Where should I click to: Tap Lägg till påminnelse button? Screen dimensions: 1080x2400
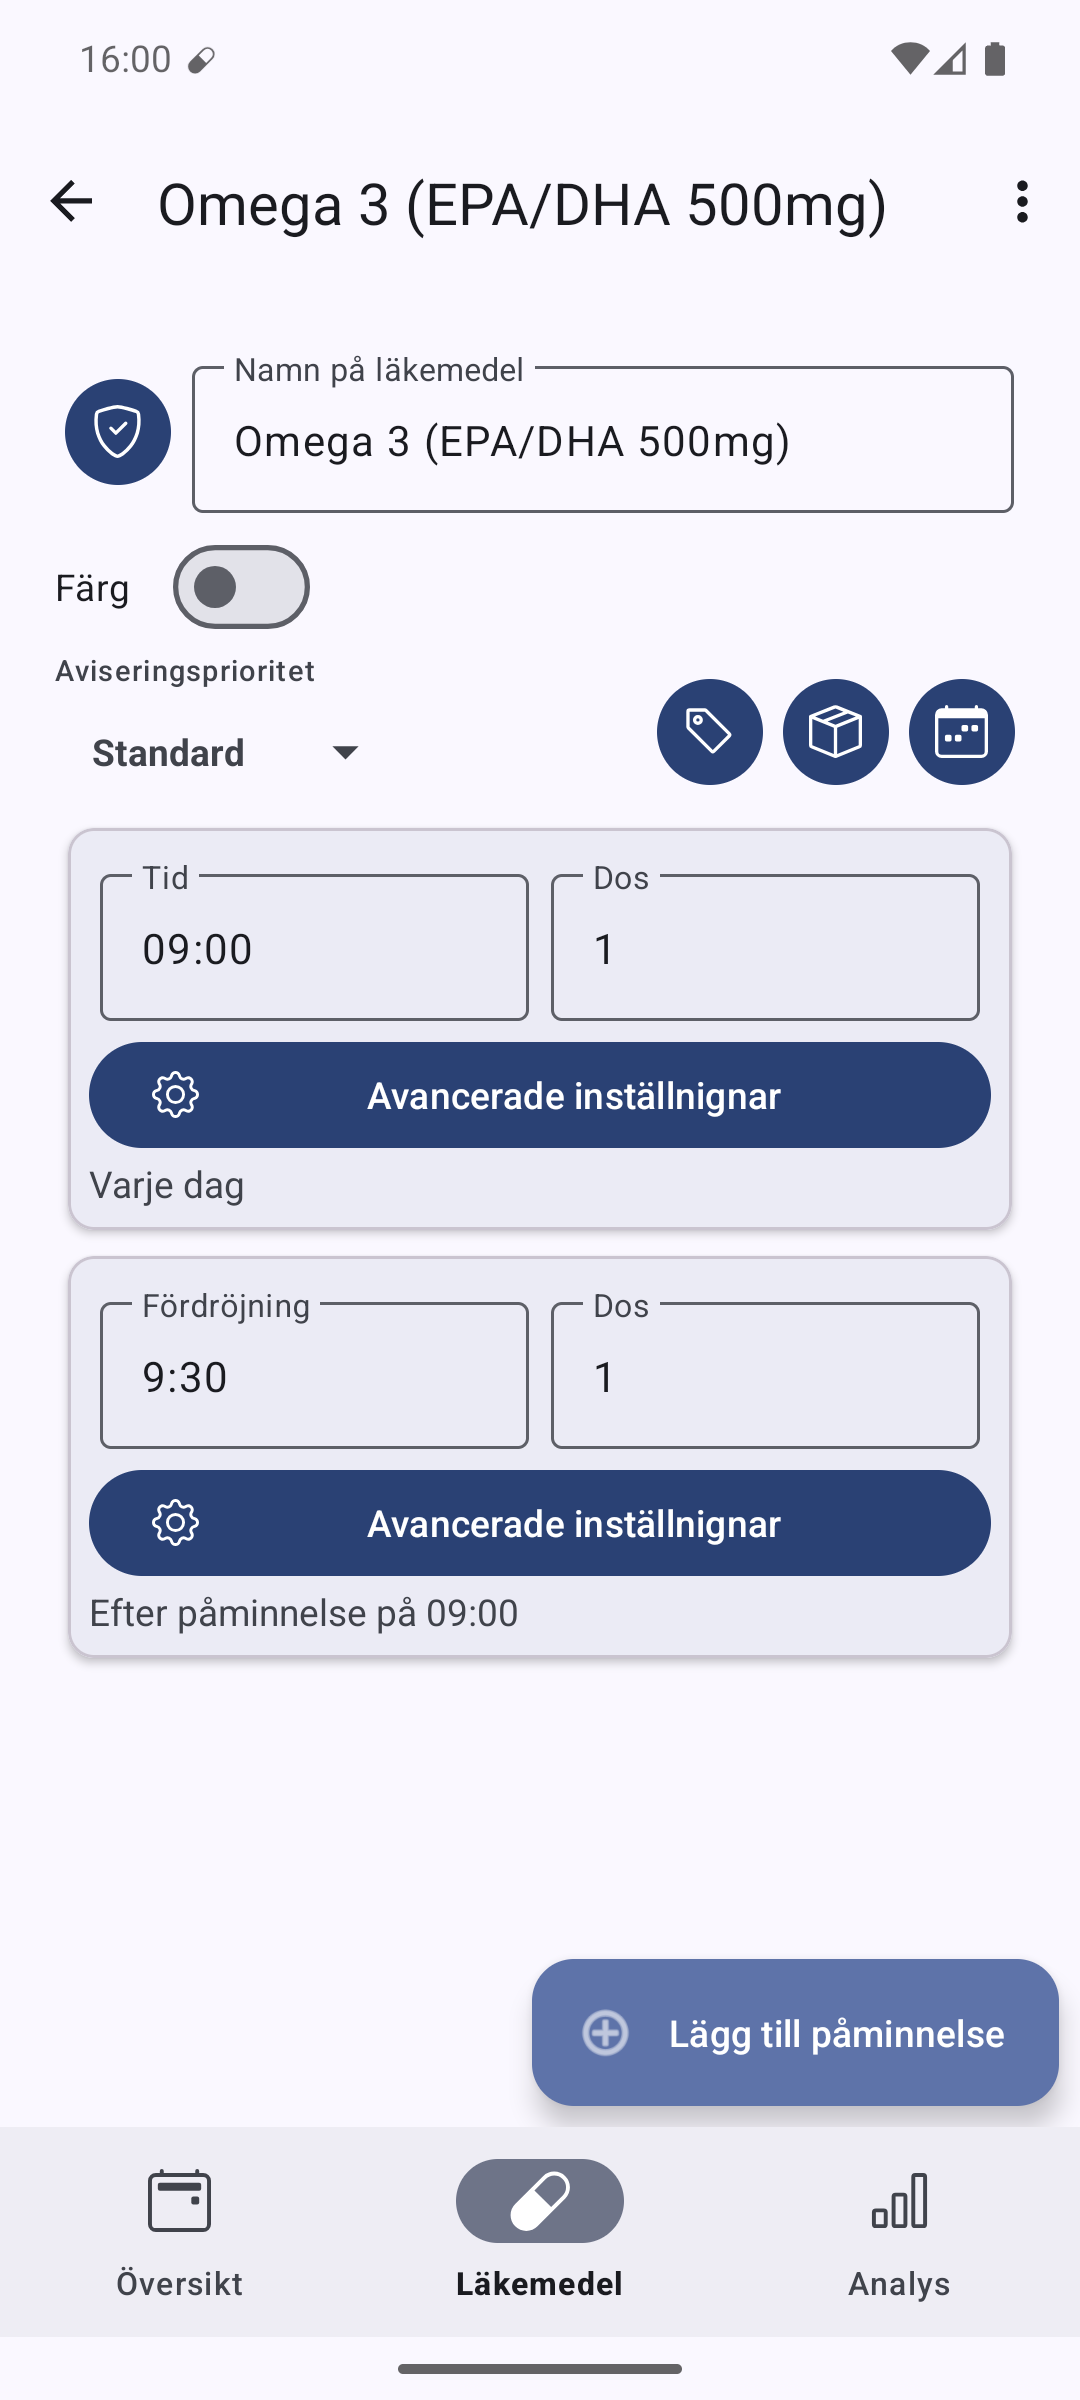coord(795,2033)
